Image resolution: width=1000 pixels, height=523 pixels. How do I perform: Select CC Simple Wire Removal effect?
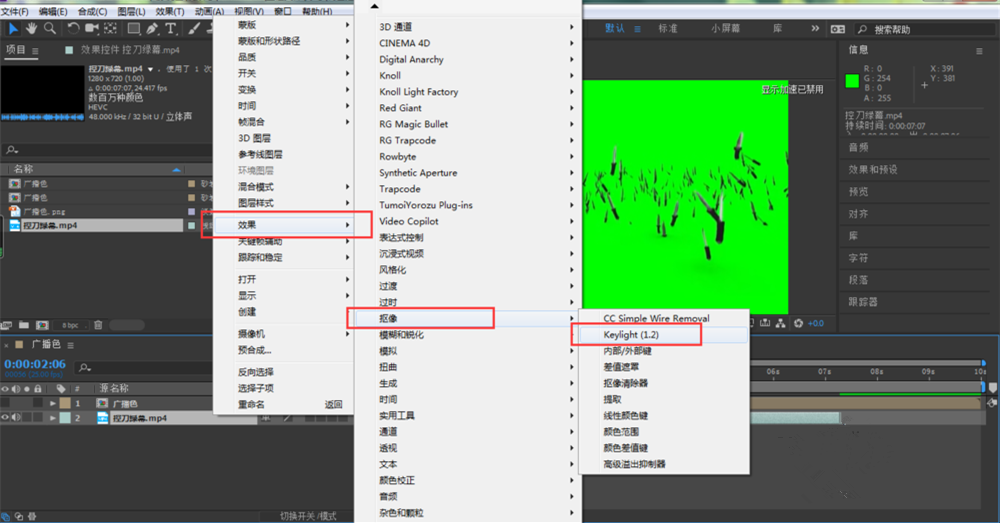tap(663, 318)
